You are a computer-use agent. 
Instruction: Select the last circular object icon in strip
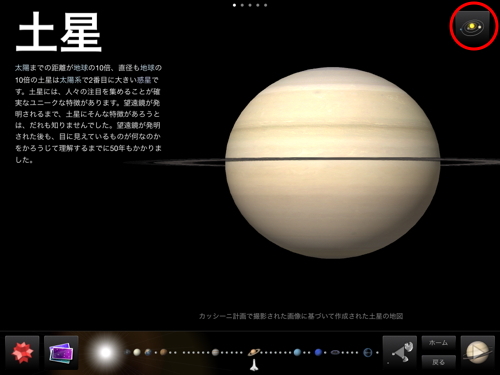pyautogui.click(x=368, y=352)
